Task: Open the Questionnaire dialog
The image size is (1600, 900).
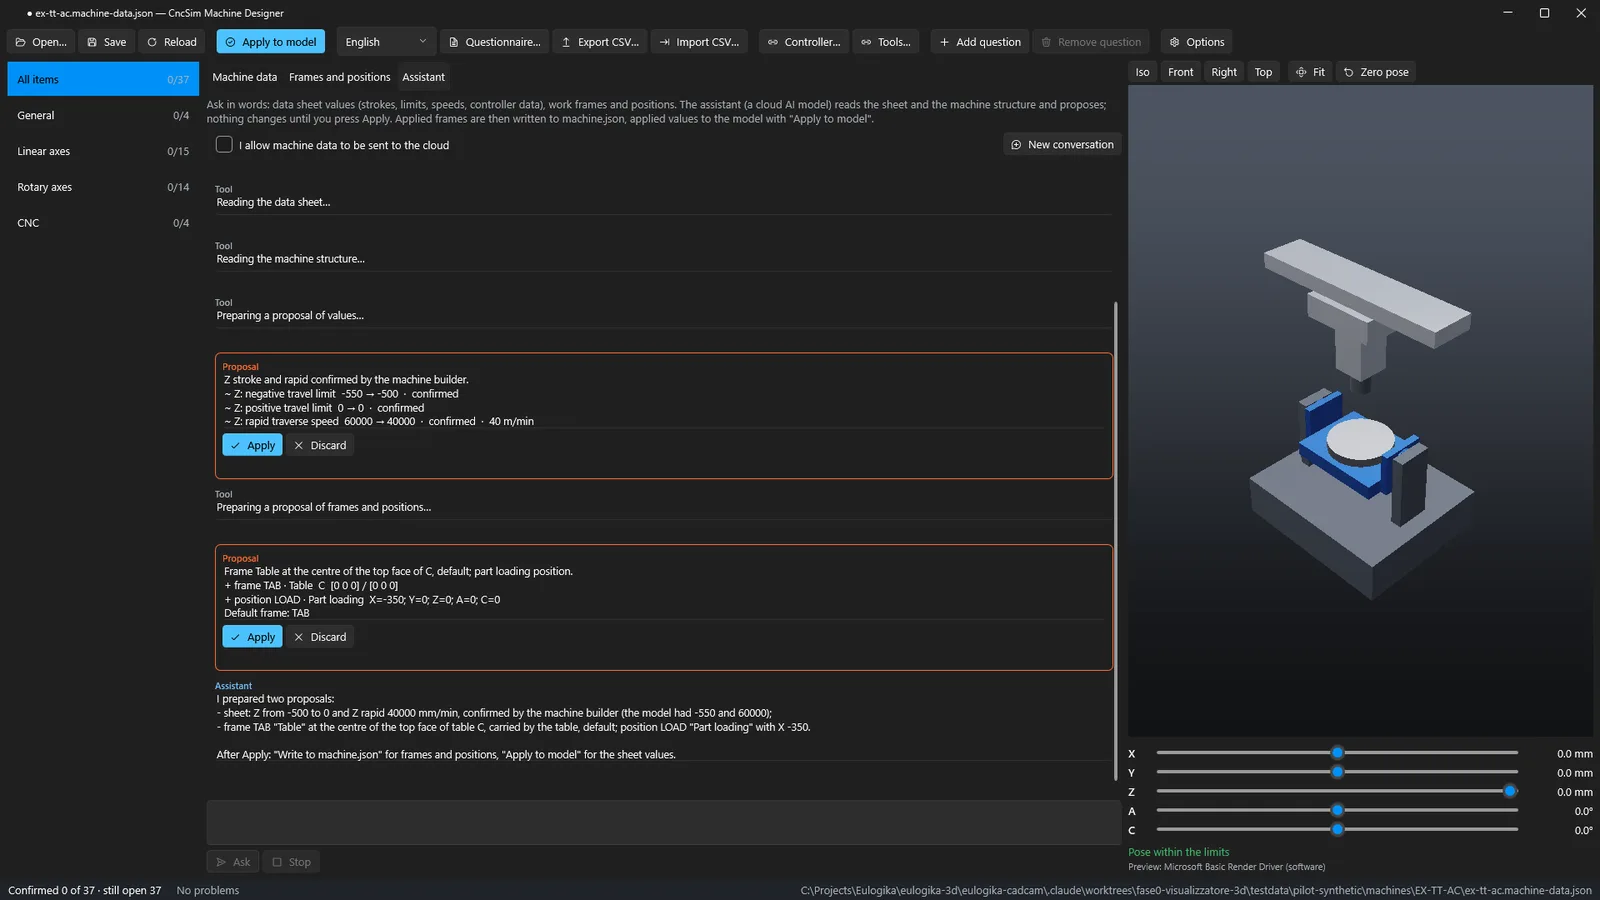Action: click(494, 42)
